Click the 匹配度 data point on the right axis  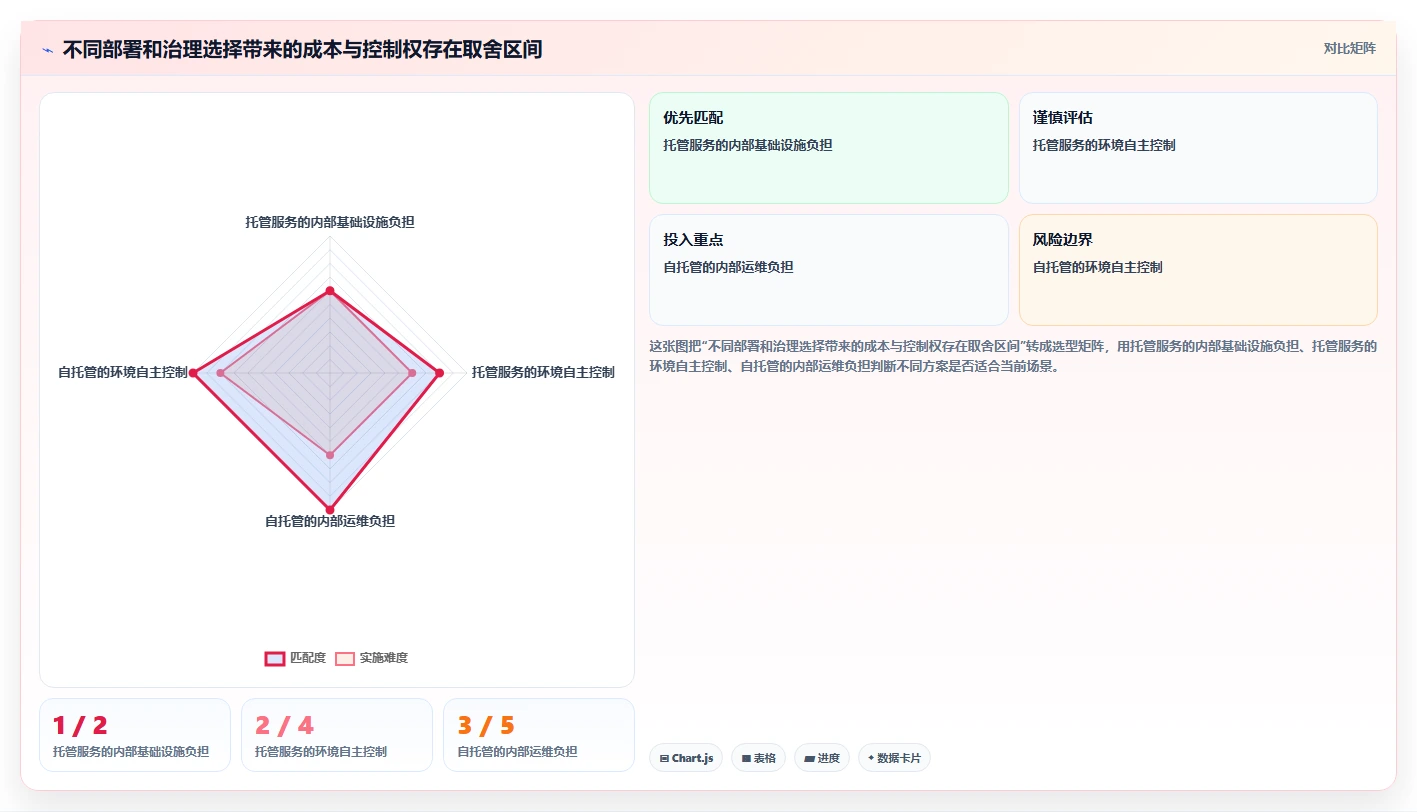(x=439, y=373)
